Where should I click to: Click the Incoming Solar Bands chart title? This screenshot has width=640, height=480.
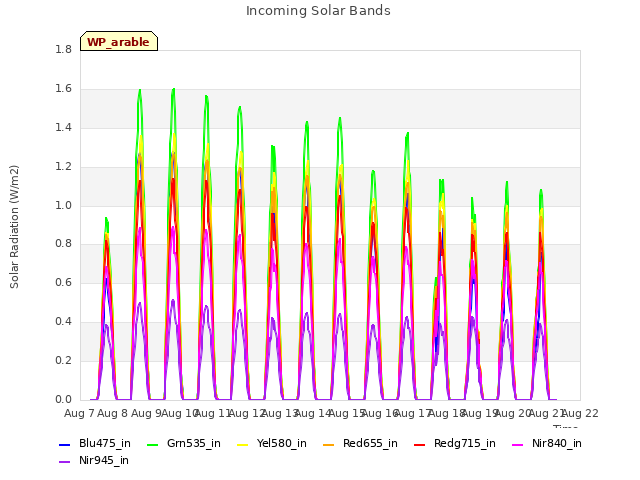318,11
